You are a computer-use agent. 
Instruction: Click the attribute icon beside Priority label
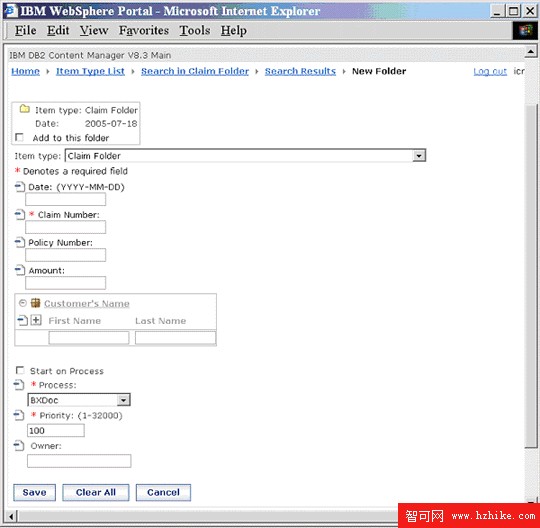pos(19,415)
